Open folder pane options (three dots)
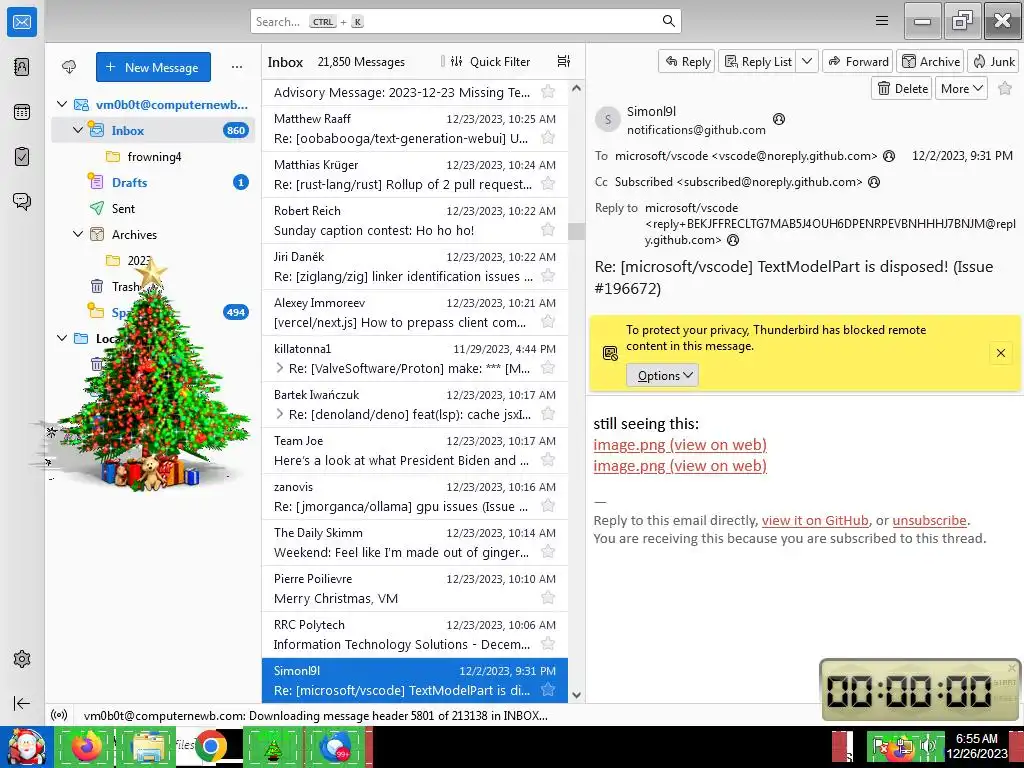This screenshot has width=1024, height=768. pyautogui.click(x=237, y=67)
